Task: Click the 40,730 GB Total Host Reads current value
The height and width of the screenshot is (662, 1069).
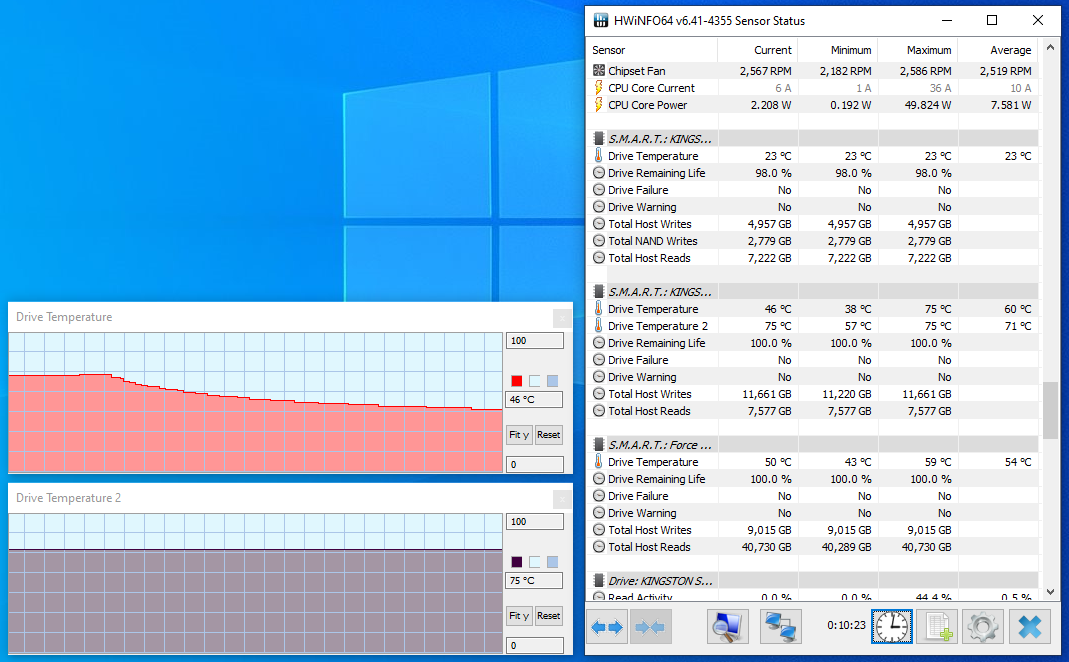Action: pos(766,547)
